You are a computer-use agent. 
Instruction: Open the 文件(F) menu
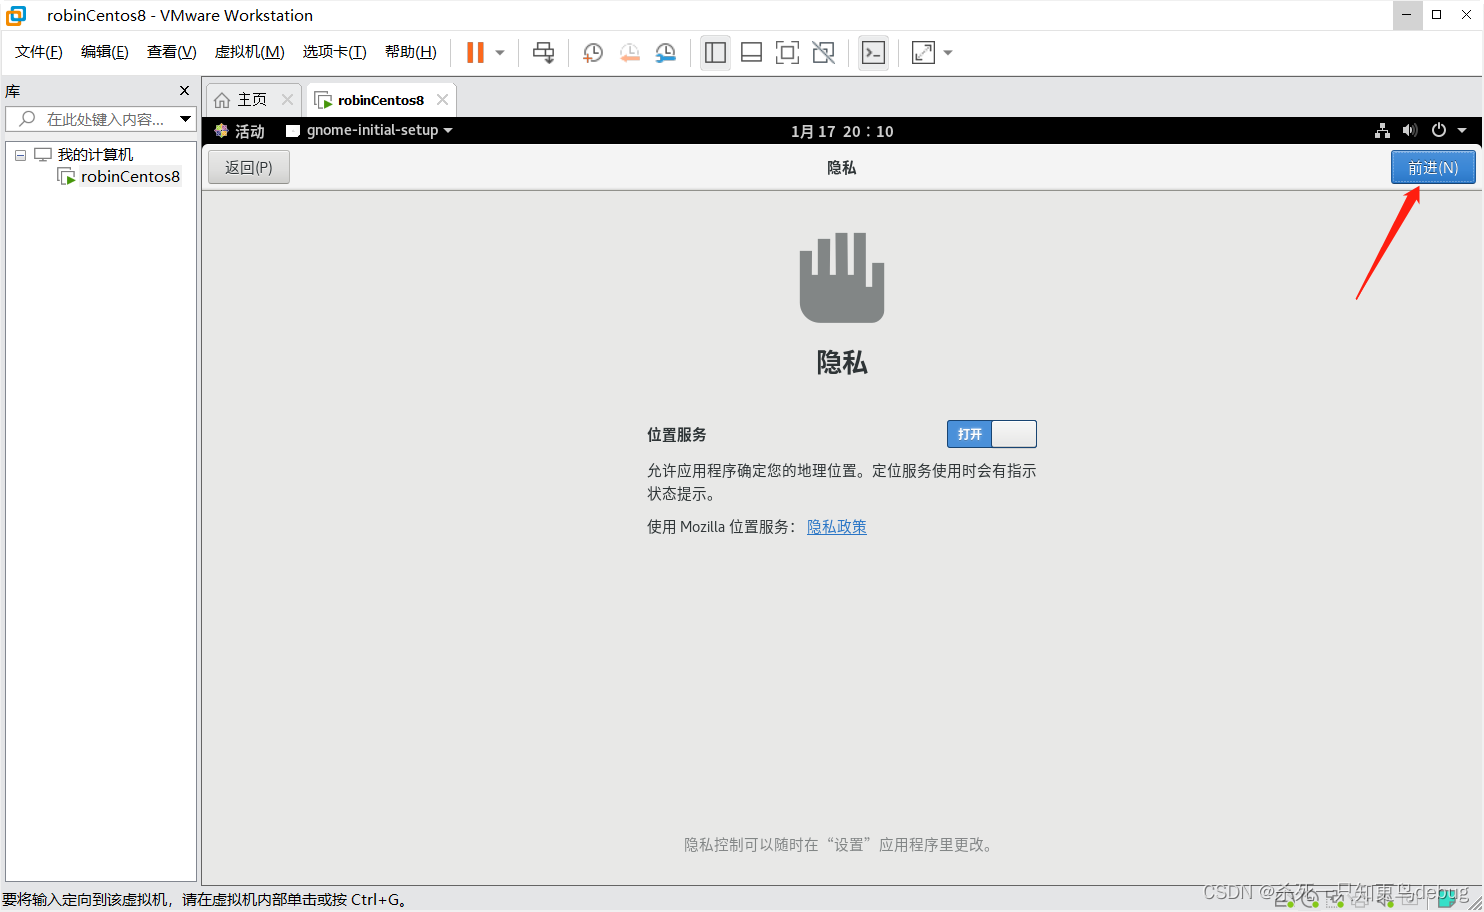click(39, 52)
